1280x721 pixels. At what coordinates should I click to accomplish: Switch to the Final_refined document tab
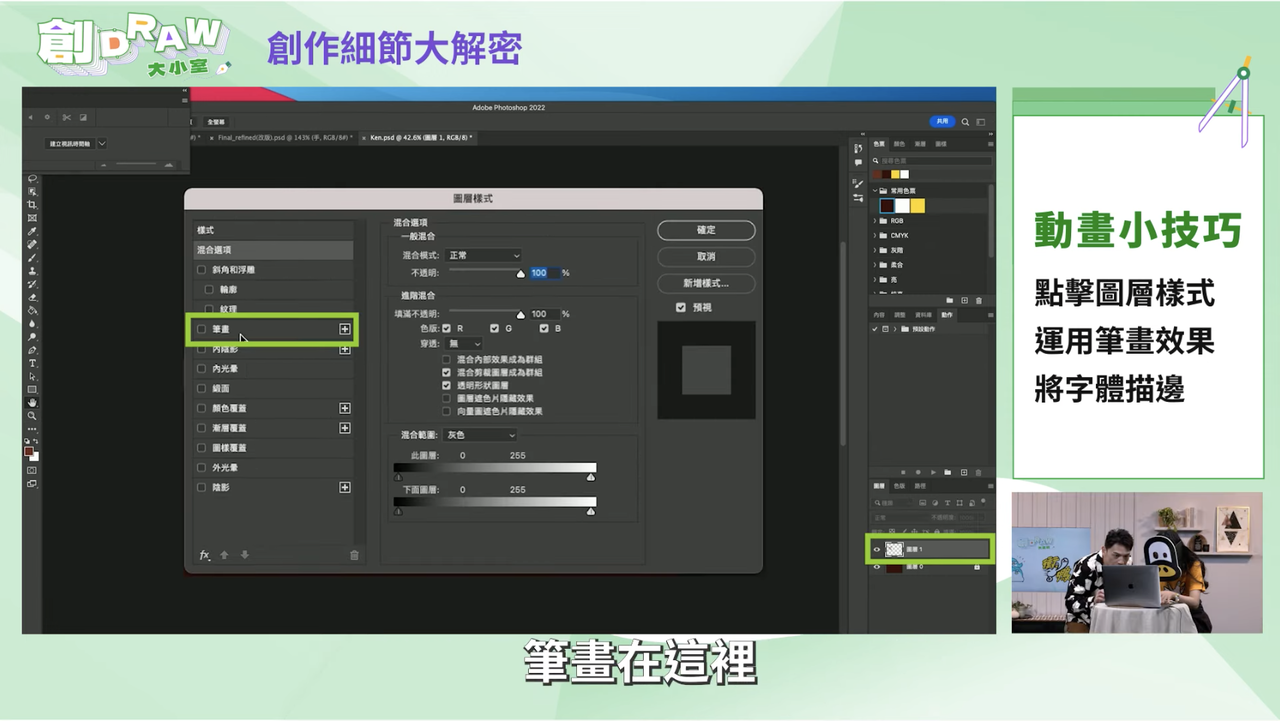(x=283, y=137)
